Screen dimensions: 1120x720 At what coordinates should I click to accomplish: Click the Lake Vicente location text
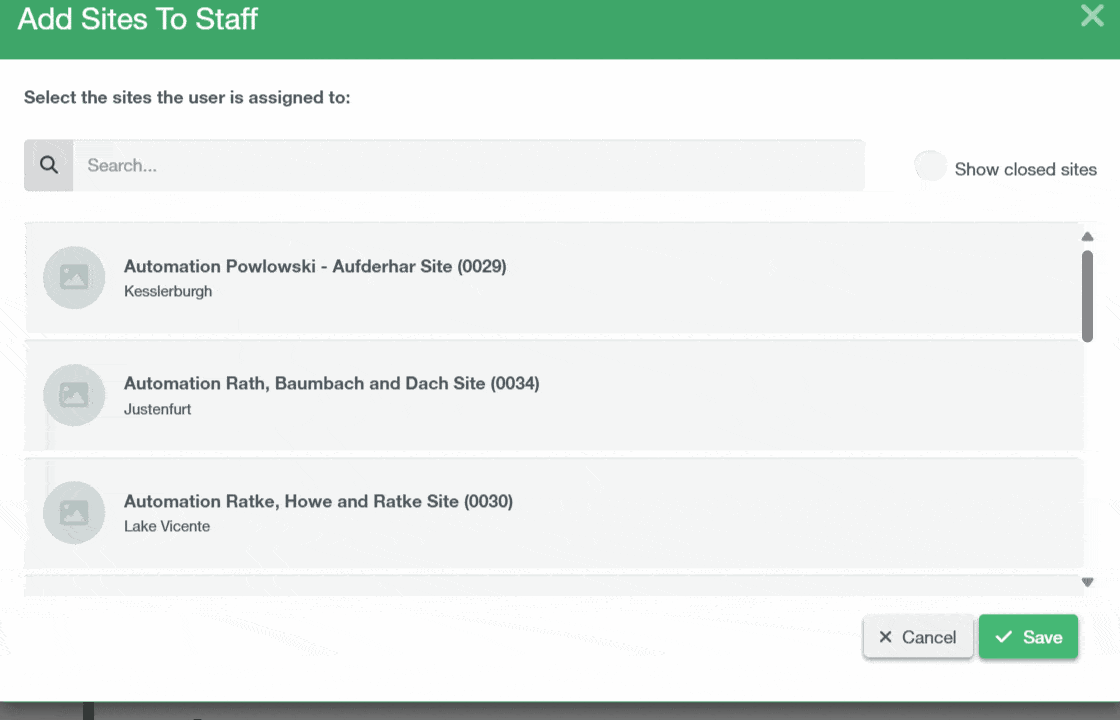pyautogui.click(x=167, y=526)
